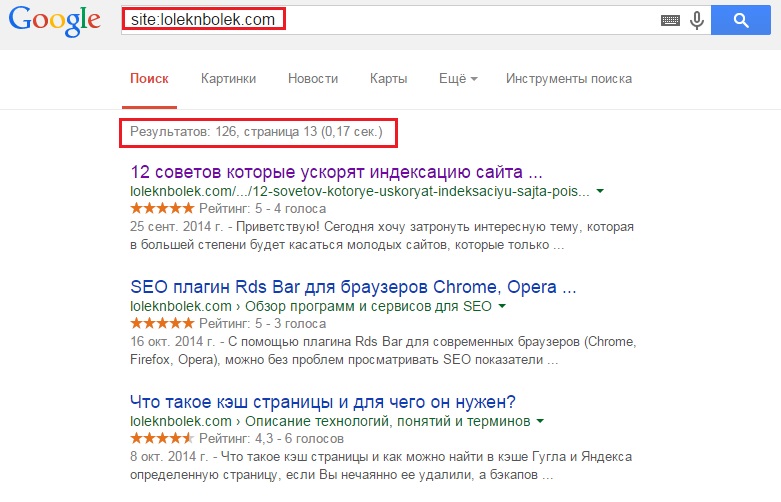Go to the Карты tab
This screenshot has width=781, height=502.
click(389, 79)
